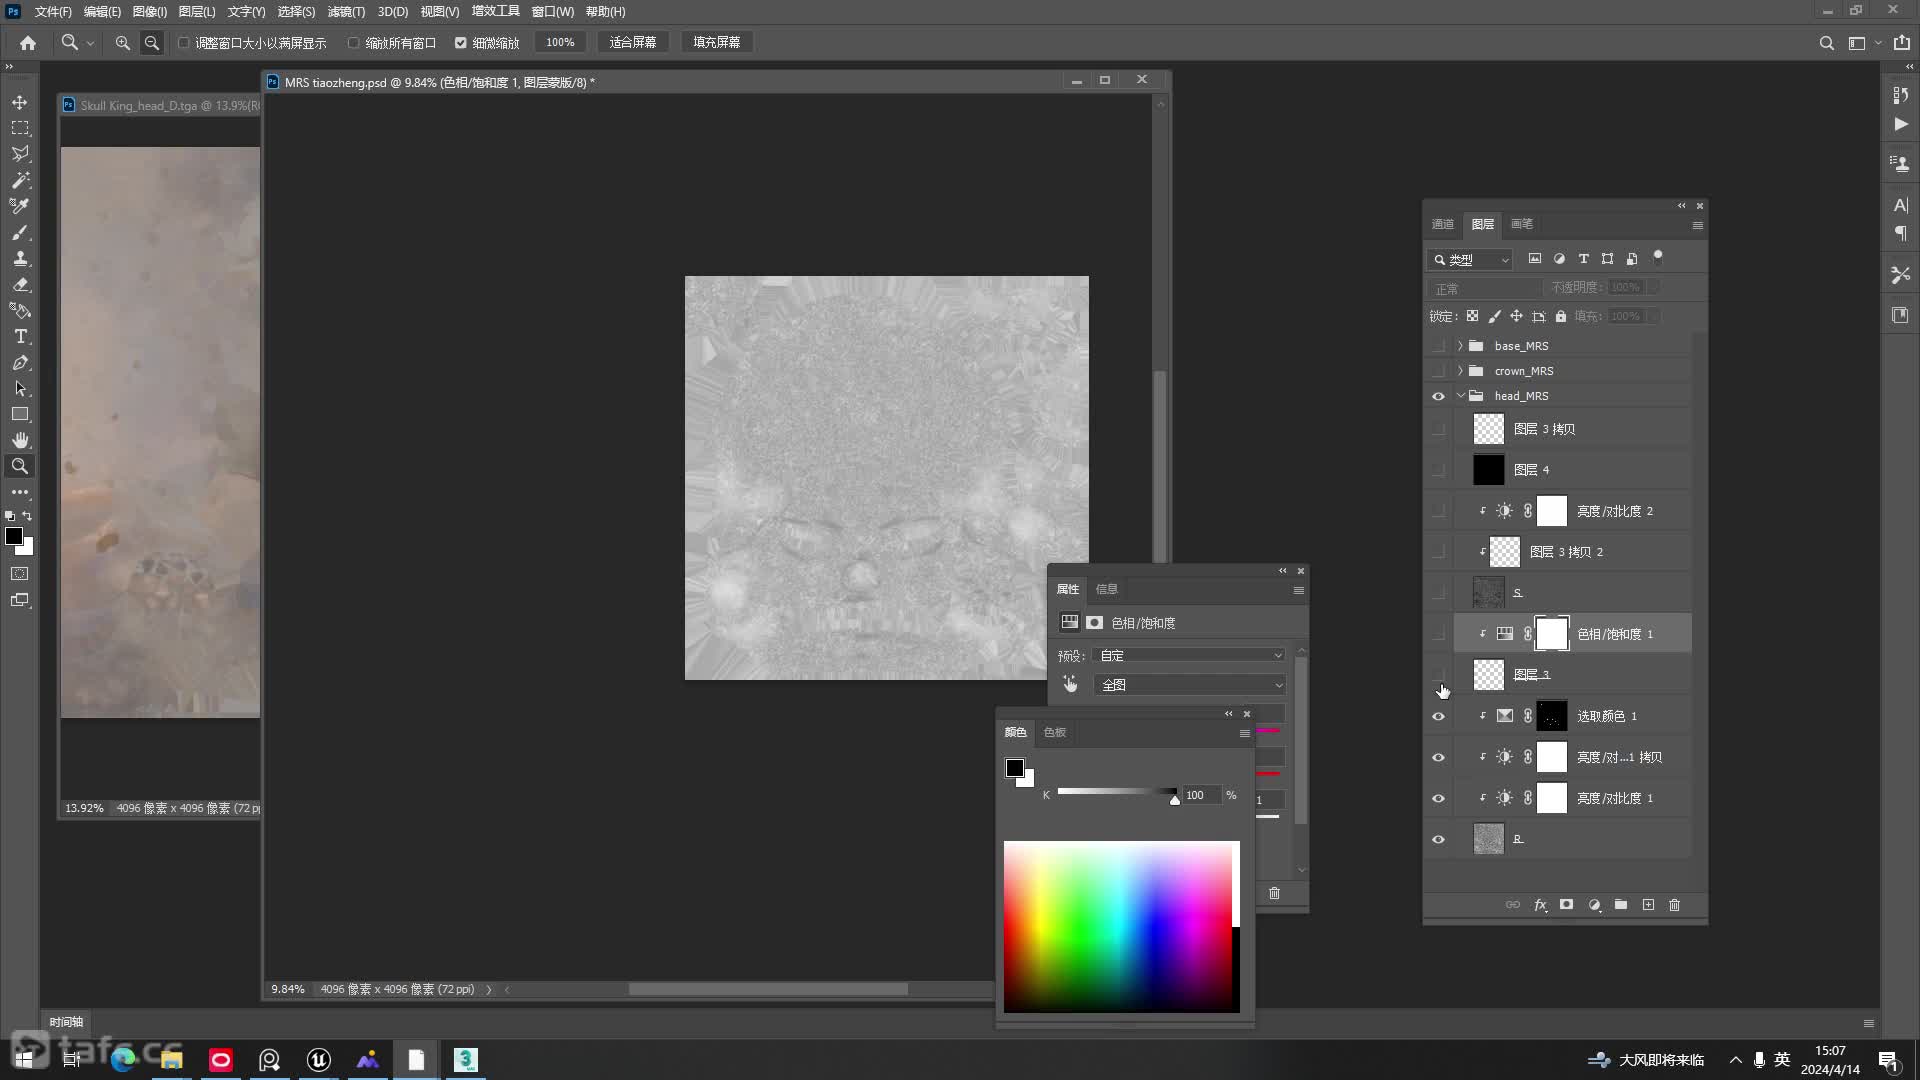Select the Horizontal Type tool
Viewport: 1920px width, 1080px height.
(x=20, y=336)
